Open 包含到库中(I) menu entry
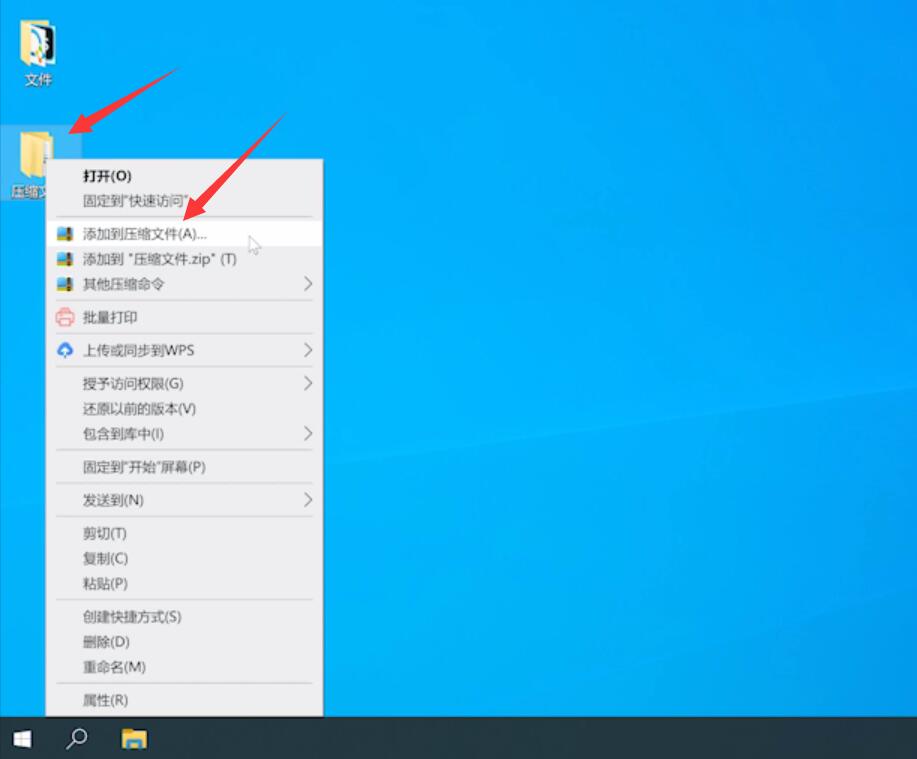Viewport: 917px width, 759px height. point(184,434)
